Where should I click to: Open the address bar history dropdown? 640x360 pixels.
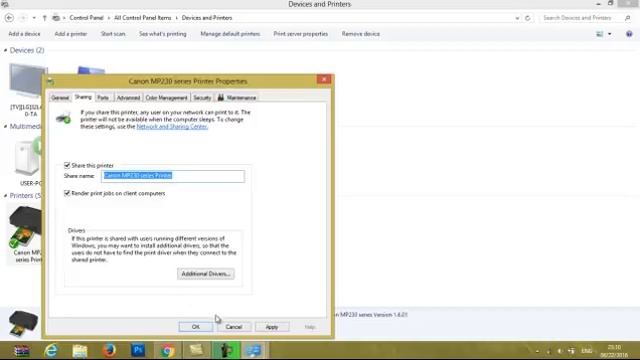click(517, 18)
